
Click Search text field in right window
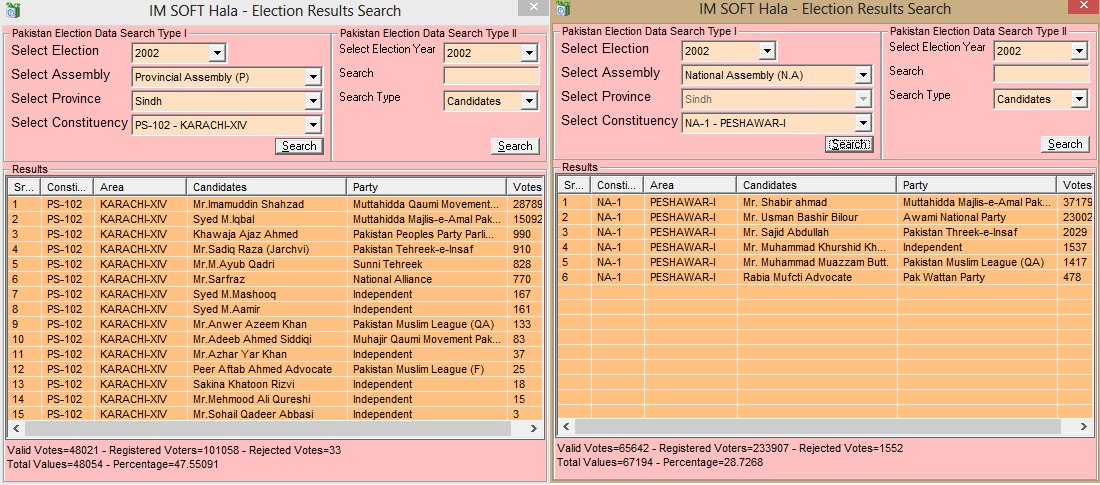click(1041, 74)
